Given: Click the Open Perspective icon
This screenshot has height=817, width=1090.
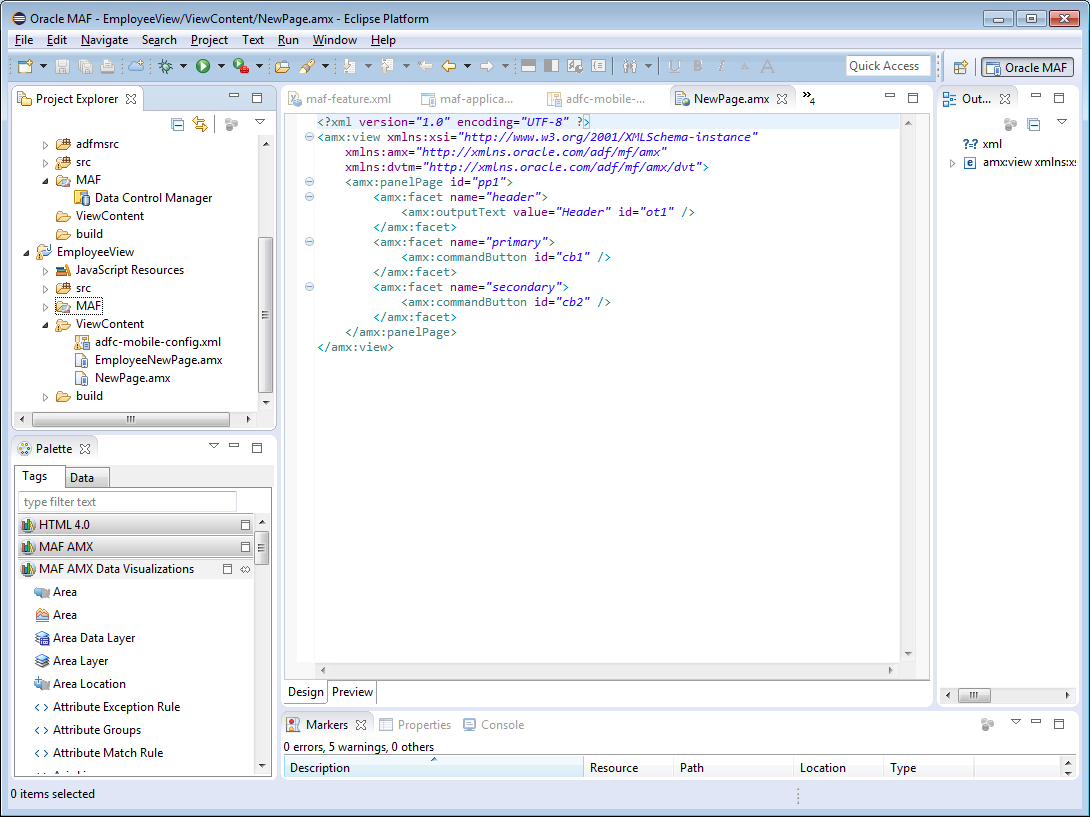Looking at the screenshot, I should click(960, 67).
